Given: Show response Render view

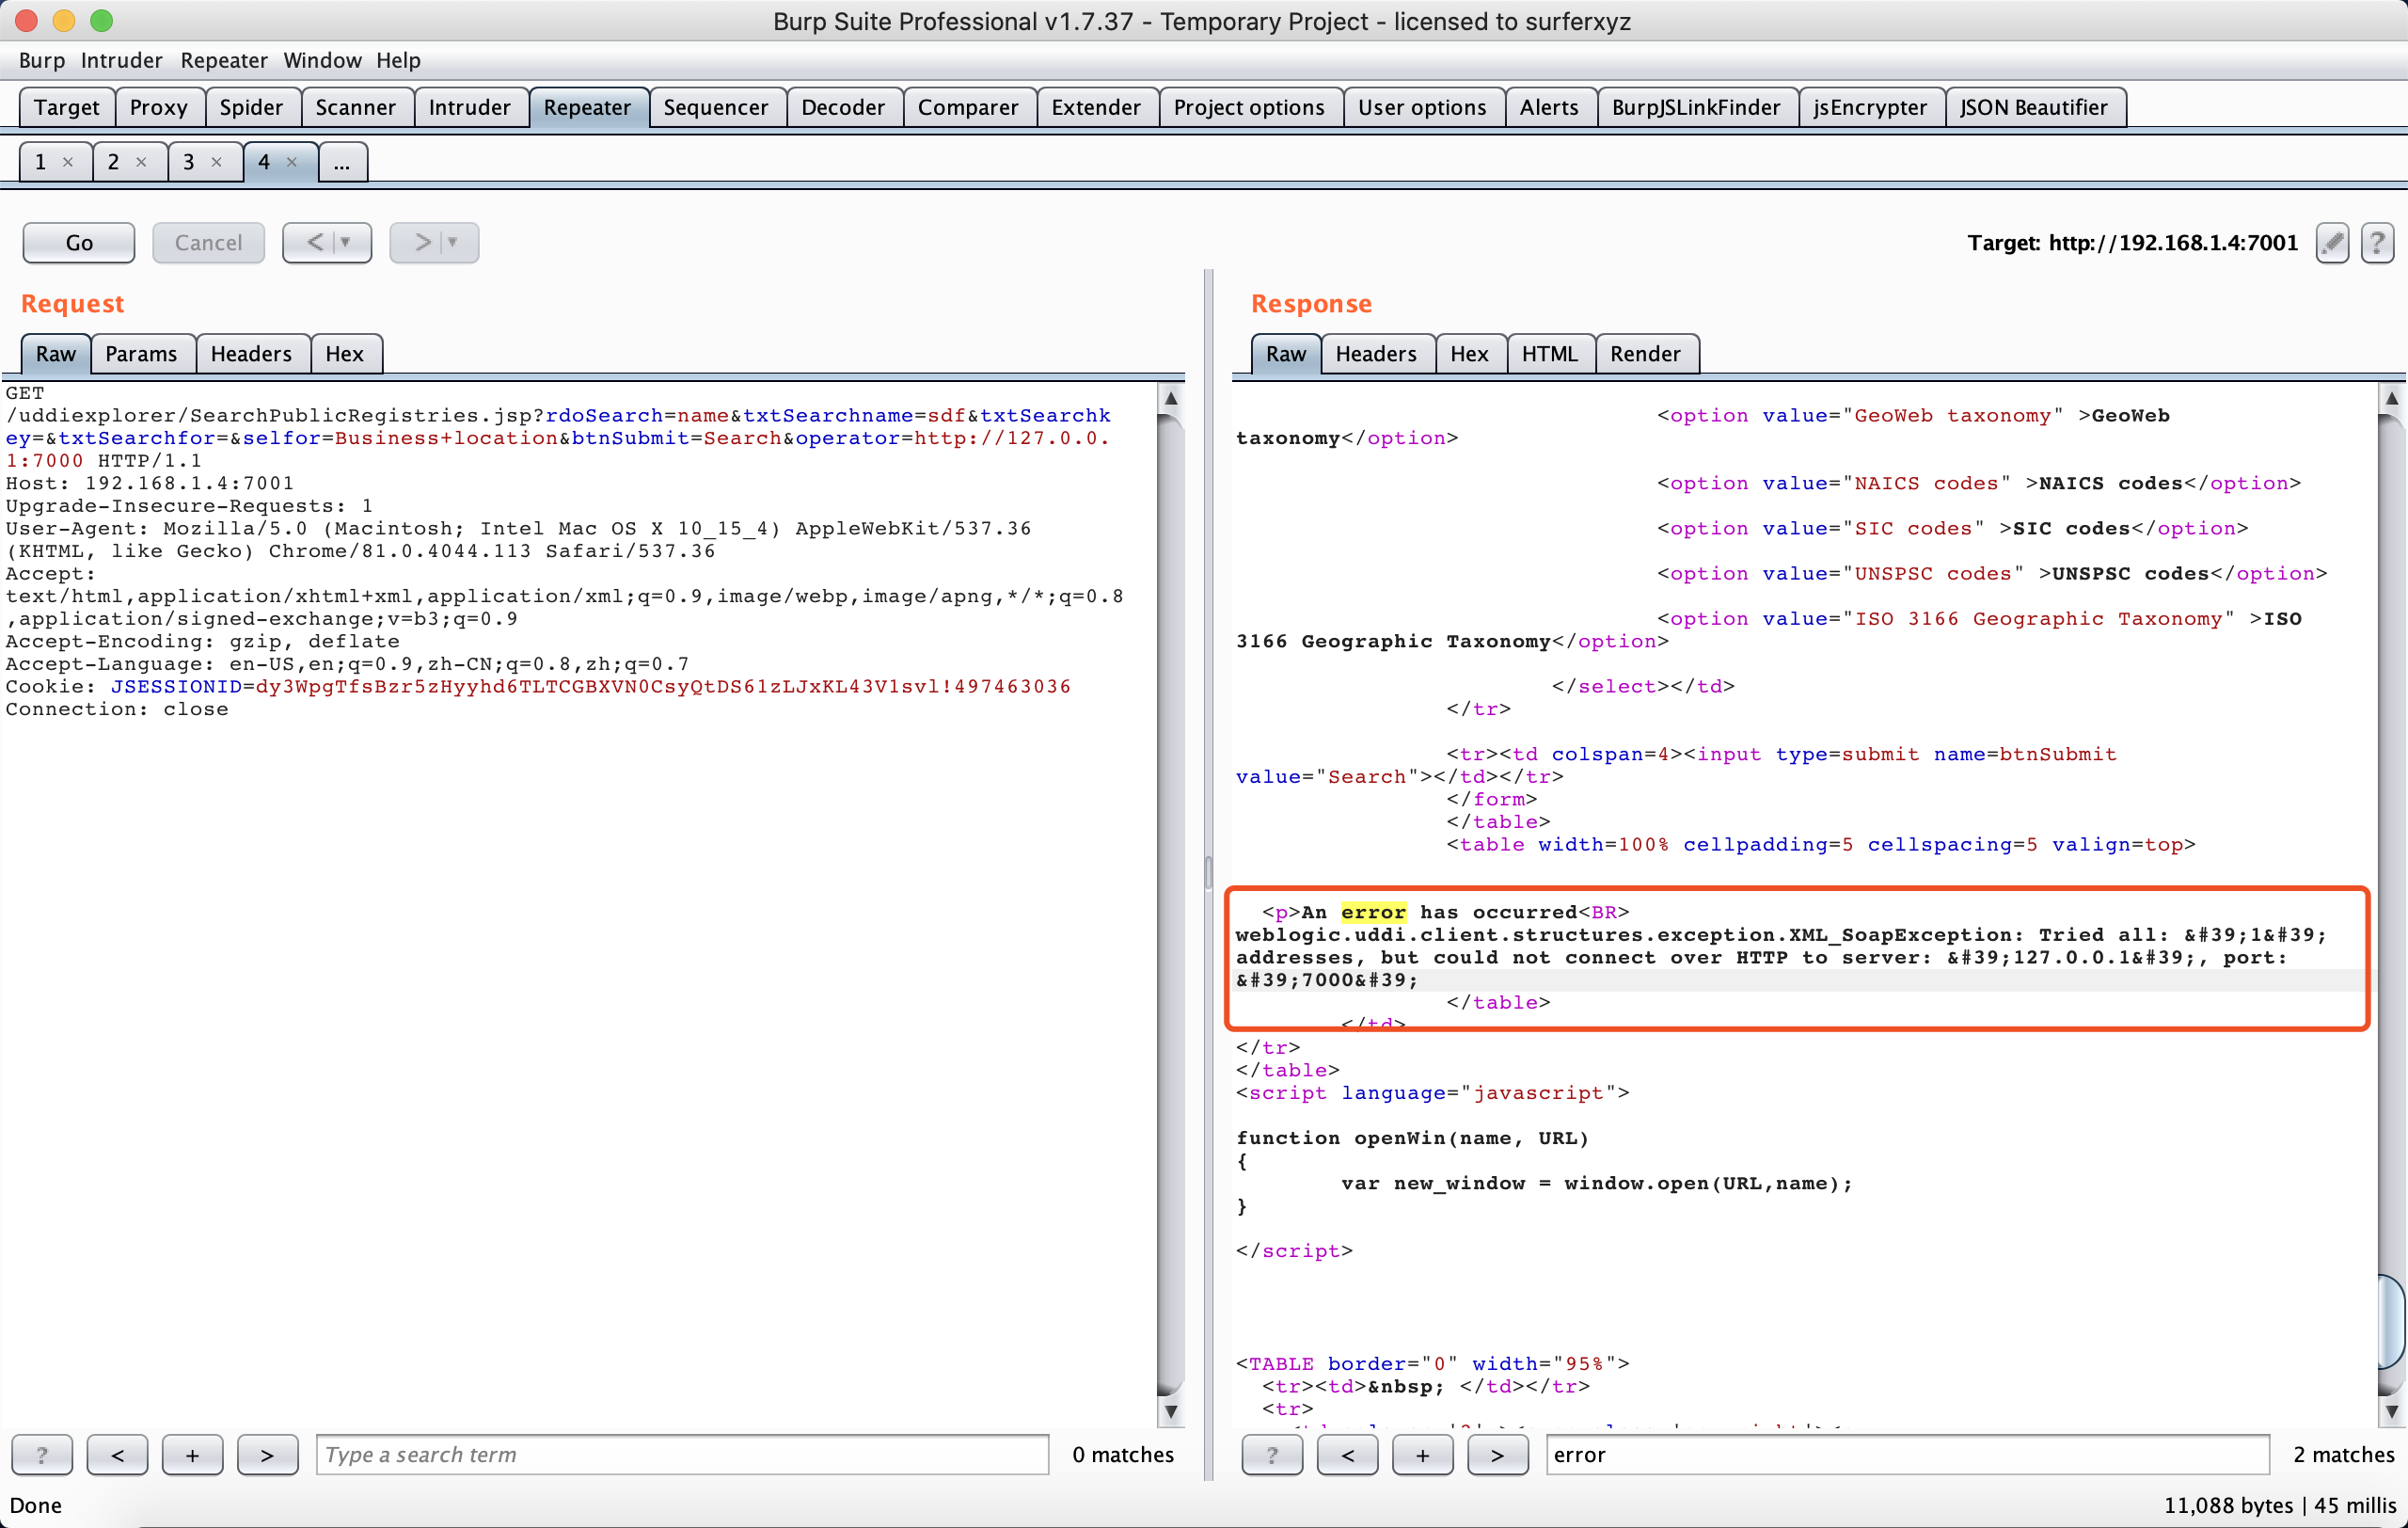Looking at the screenshot, I should (x=1646, y=354).
